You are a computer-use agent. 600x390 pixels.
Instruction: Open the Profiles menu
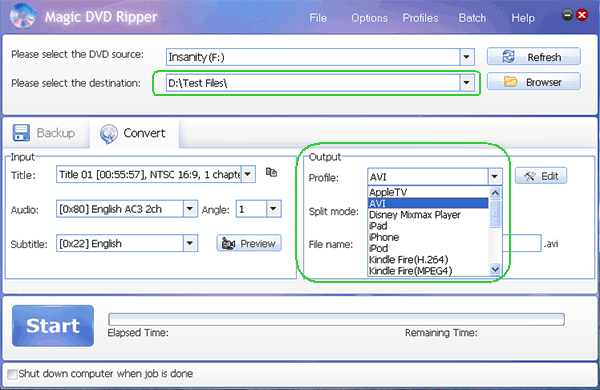(420, 18)
